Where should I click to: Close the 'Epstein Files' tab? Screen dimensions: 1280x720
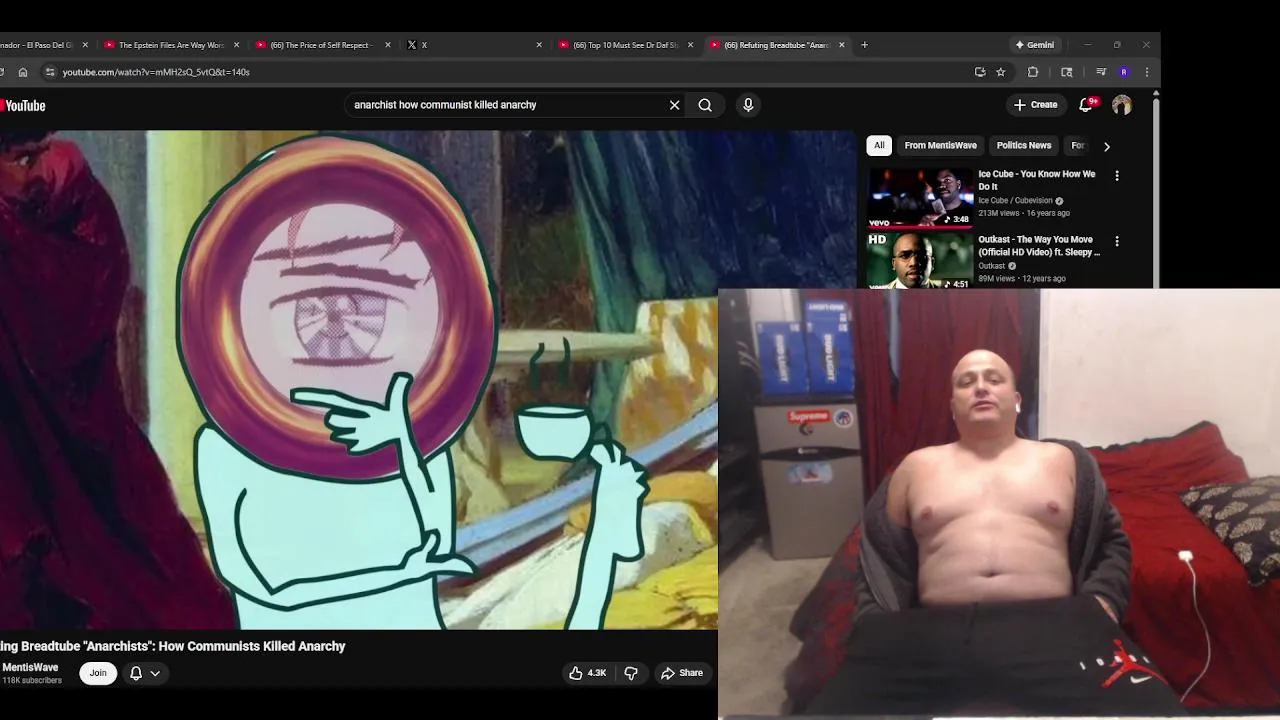pyautogui.click(x=237, y=45)
